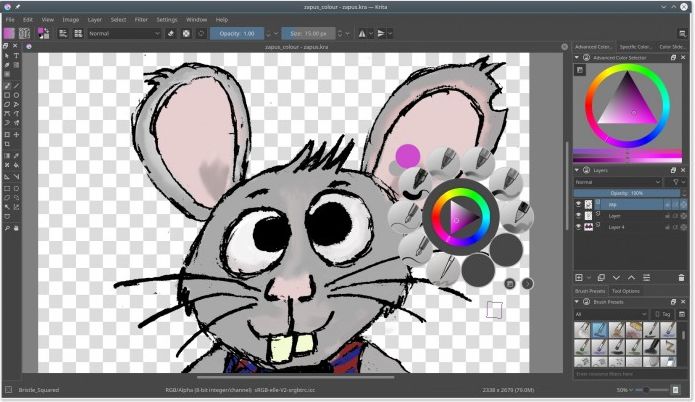Viewport: 695px width, 402px height.
Task: Select the Gradient tool in the toolbox
Action: click(x=7, y=156)
